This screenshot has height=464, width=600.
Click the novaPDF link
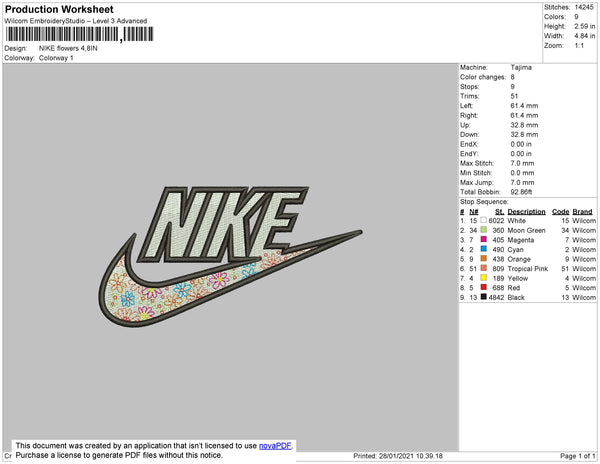[275, 446]
